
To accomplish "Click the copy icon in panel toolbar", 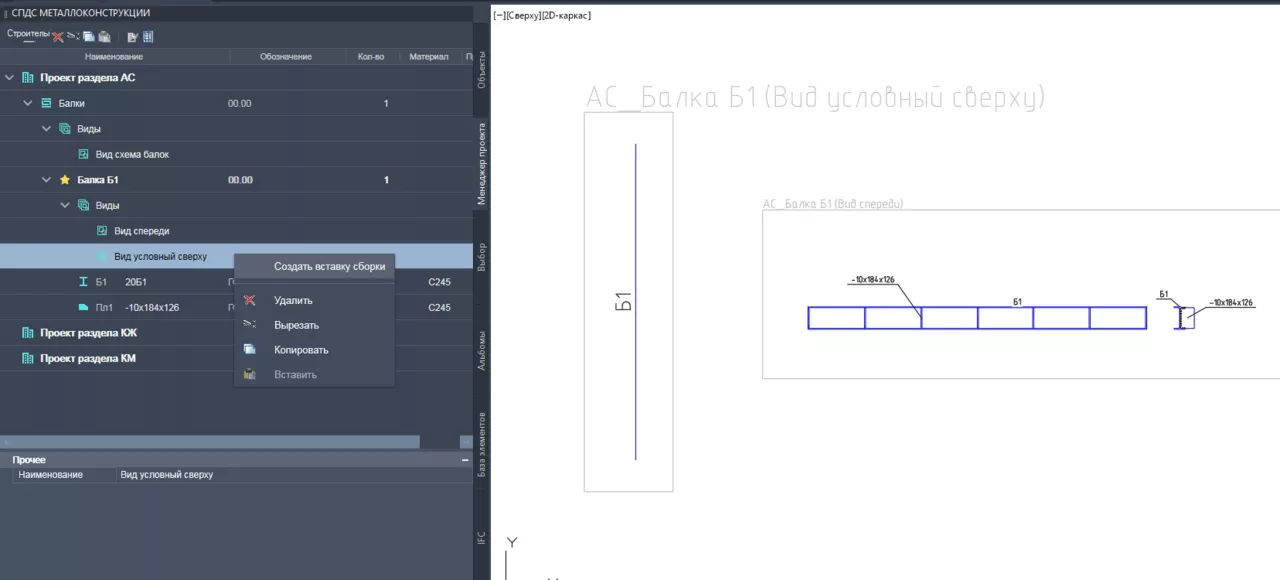I will tap(89, 37).
